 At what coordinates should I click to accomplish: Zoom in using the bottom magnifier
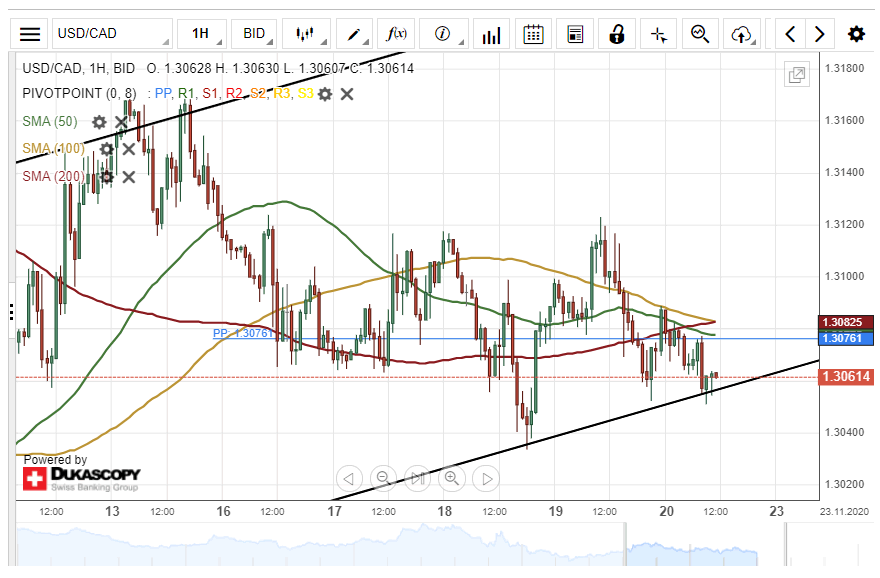(451, 478)
